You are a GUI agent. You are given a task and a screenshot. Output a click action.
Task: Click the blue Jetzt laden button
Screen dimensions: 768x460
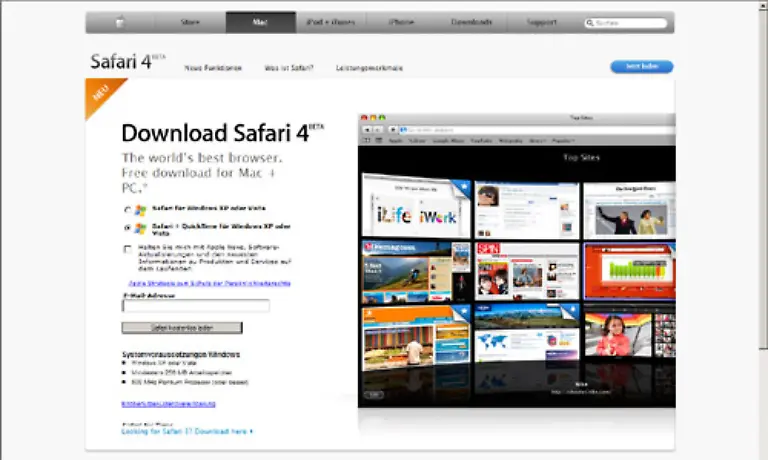coord(642,66)
